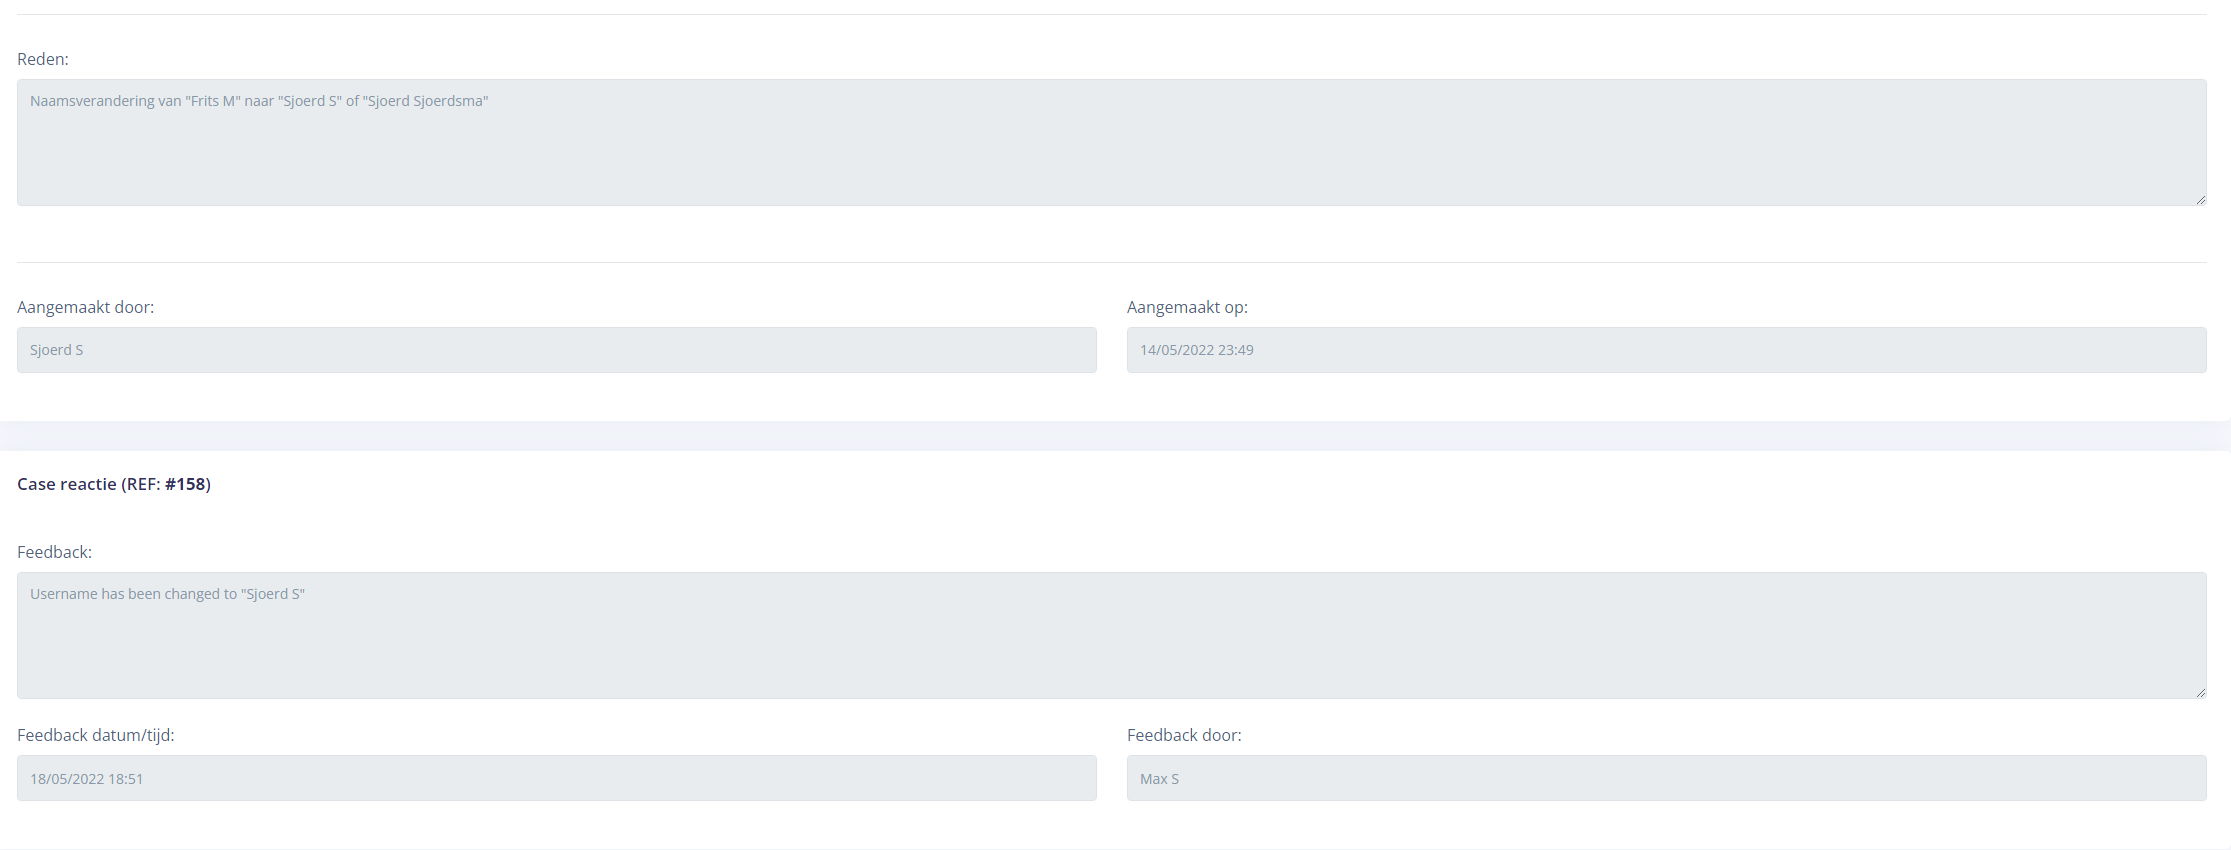The width and height of the screenshot is (2231, 850).
Task: Click the Feedback label
Action: 54,552
